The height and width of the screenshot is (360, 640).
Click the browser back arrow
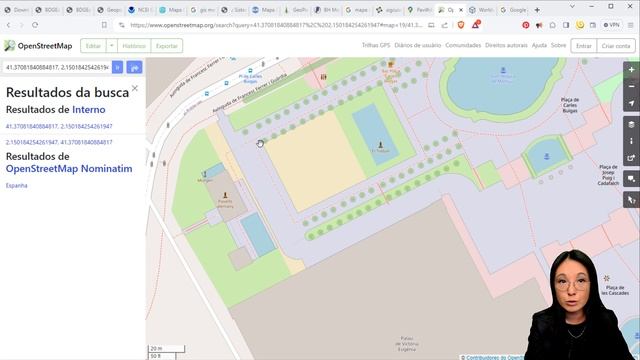pyautogui.click(x=9, y=25)
